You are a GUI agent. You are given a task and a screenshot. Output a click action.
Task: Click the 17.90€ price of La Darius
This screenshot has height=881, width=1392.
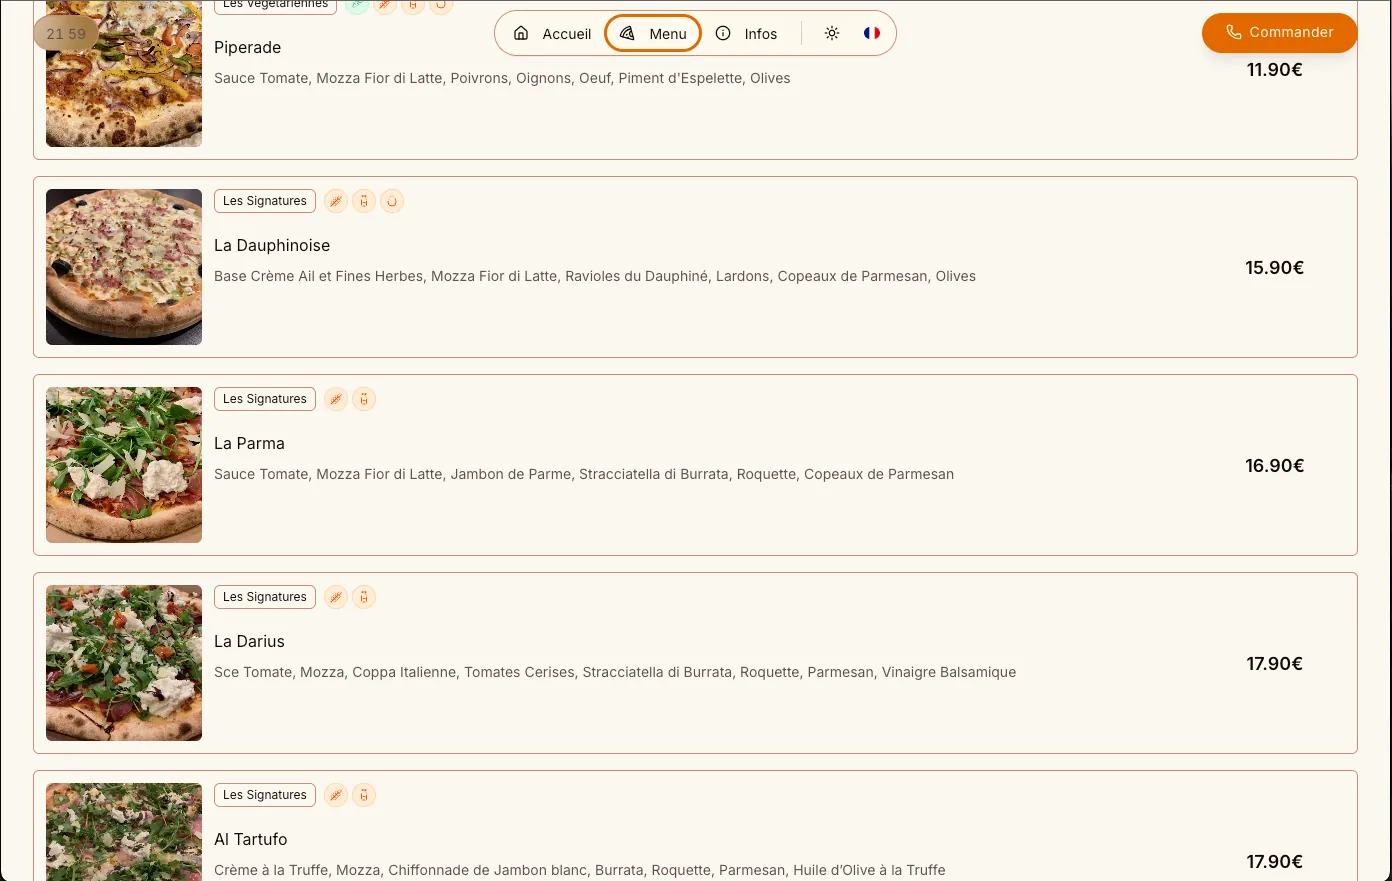[1275, 664]
